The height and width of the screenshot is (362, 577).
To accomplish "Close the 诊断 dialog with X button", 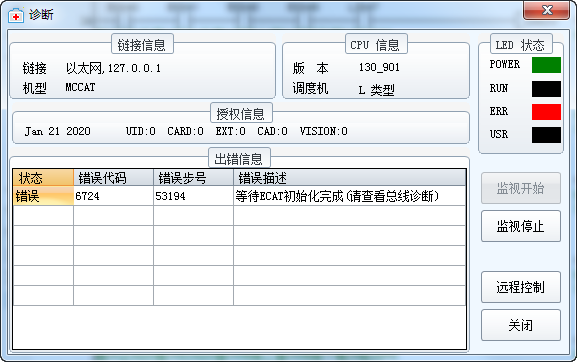I will (x=546, y=10).
